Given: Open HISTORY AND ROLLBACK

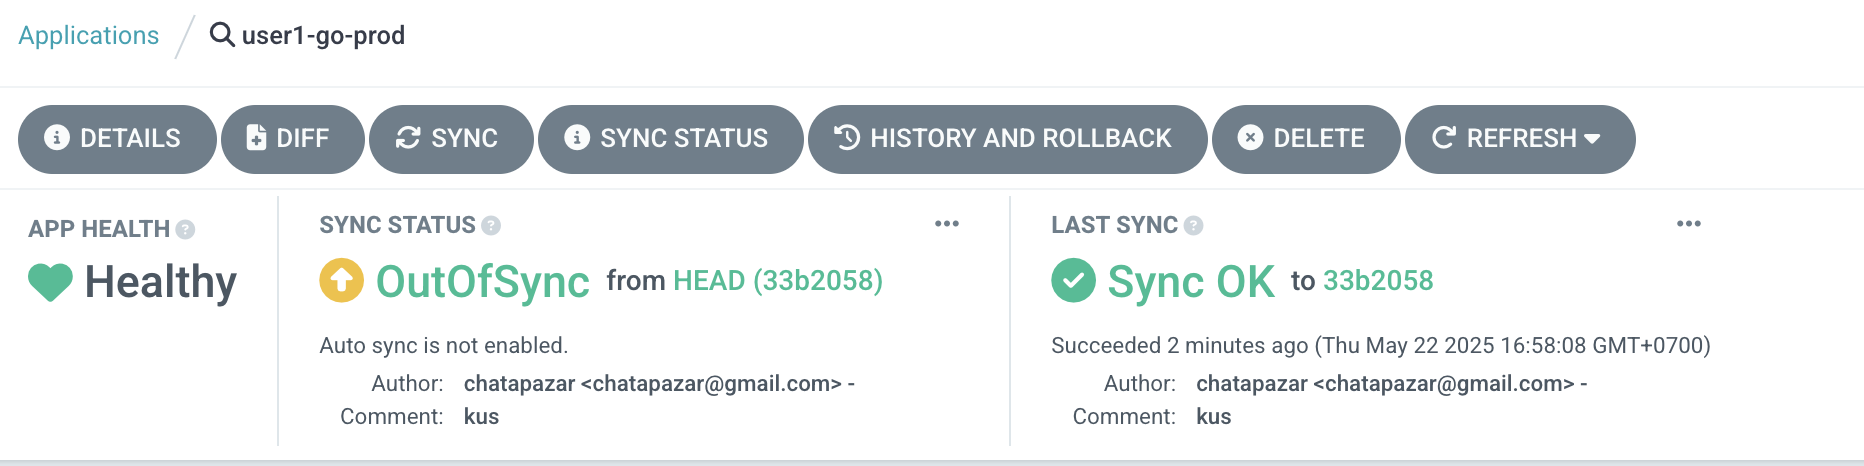Looking at the screenshot, I should click(1007, 138).
